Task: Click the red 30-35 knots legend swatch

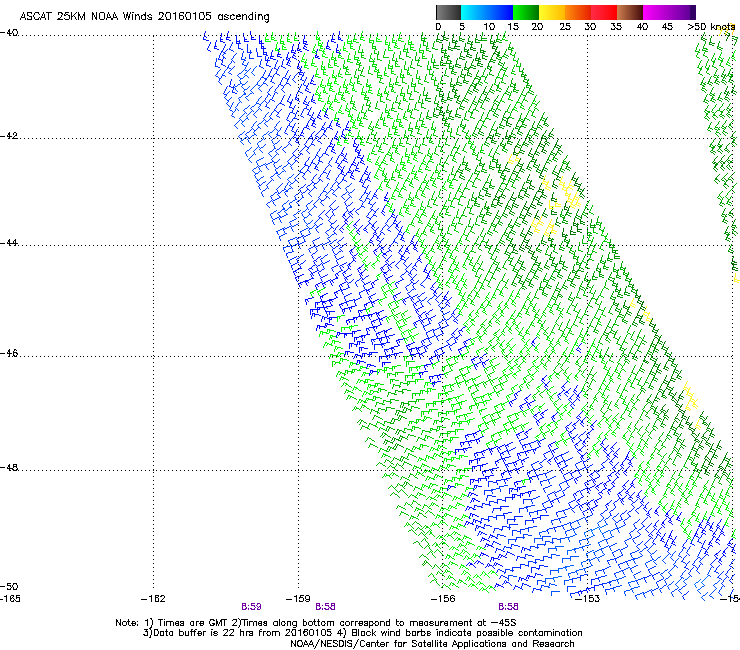Action: point(604,12)
